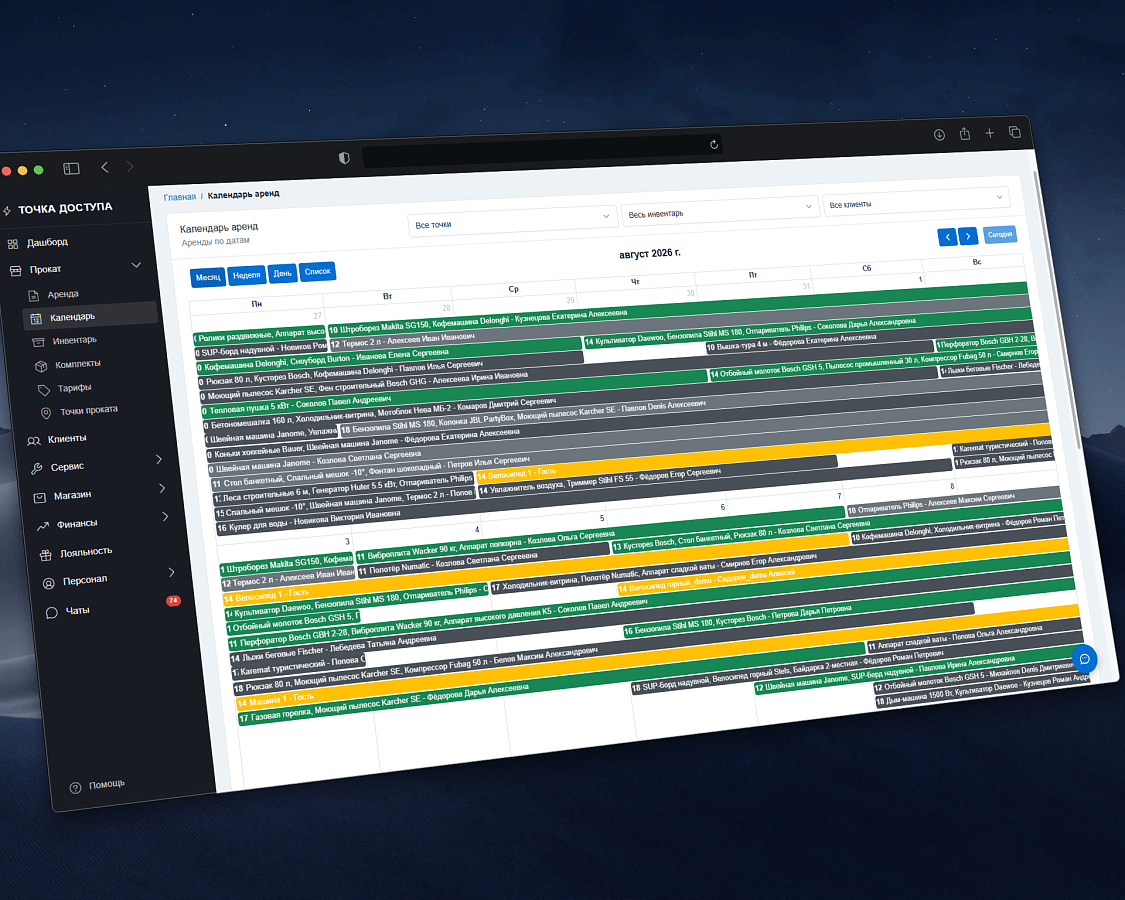Click the browser address bar
1125x900 pixels.
point(542,151)
